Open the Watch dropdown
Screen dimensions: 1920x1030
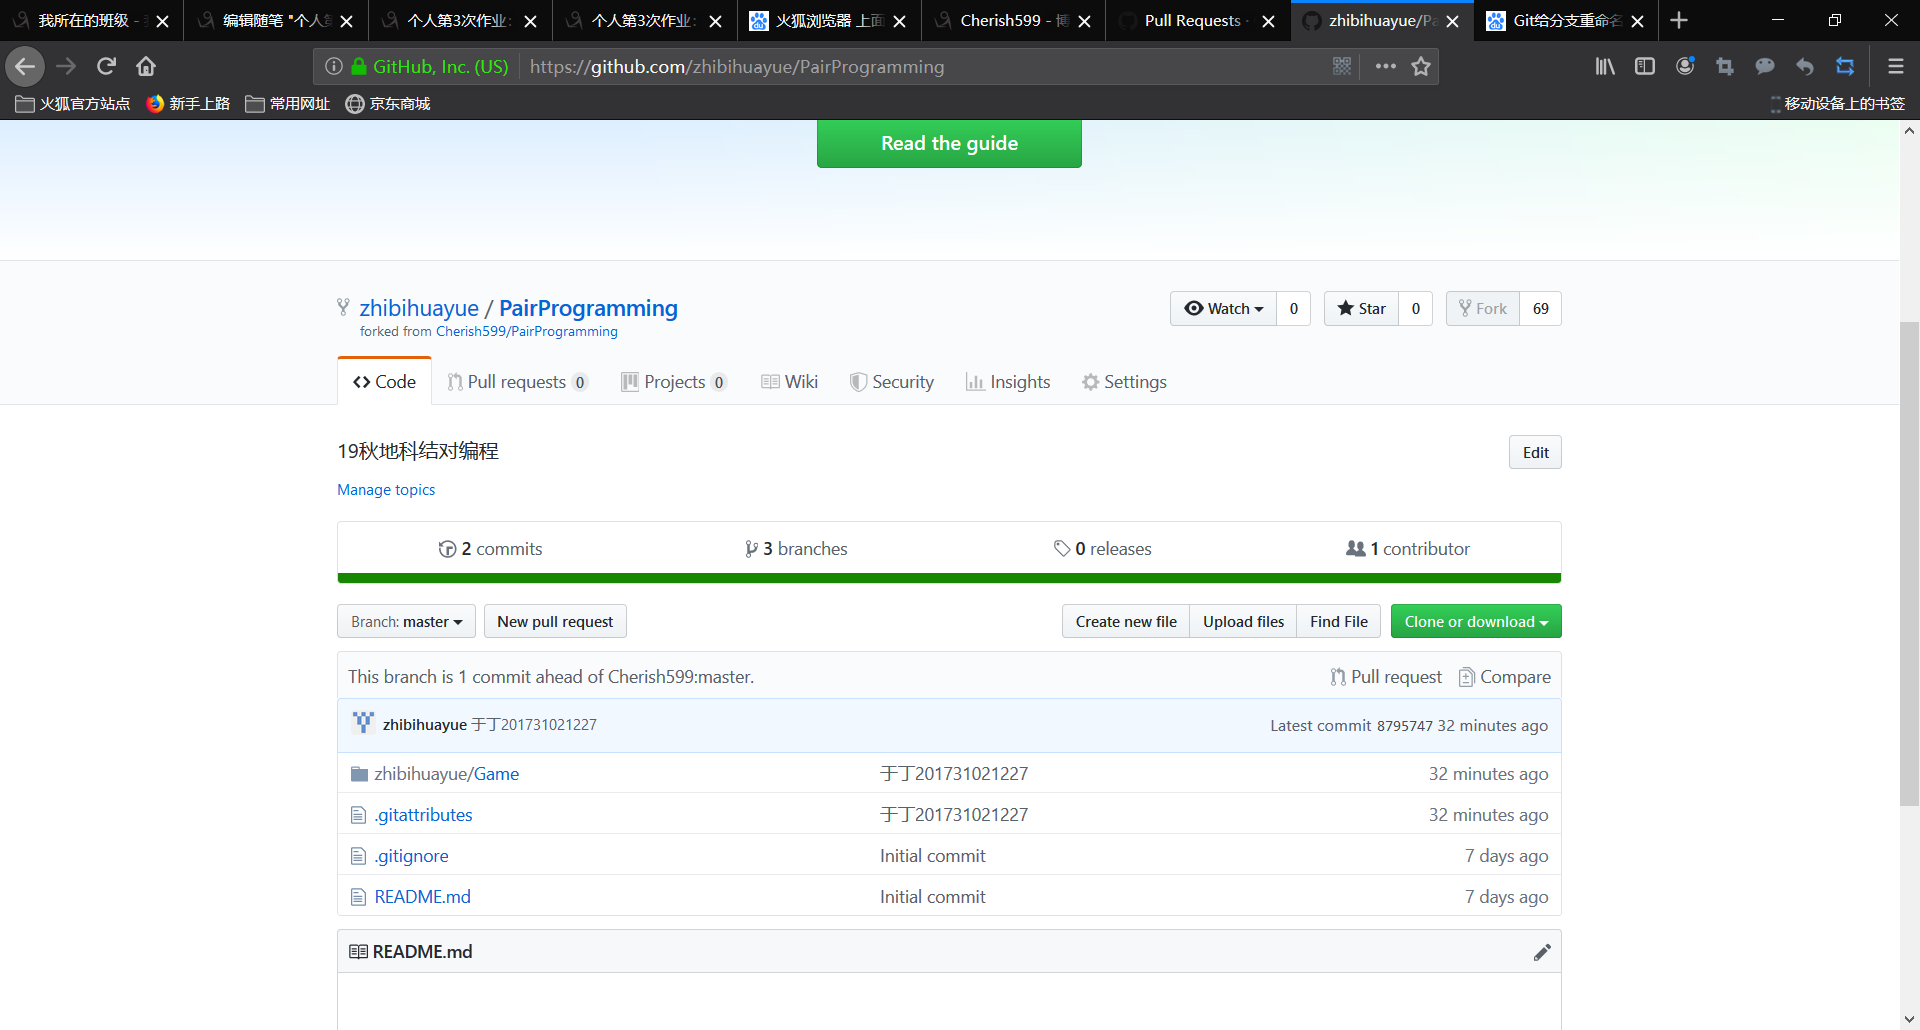[1223, 308]
